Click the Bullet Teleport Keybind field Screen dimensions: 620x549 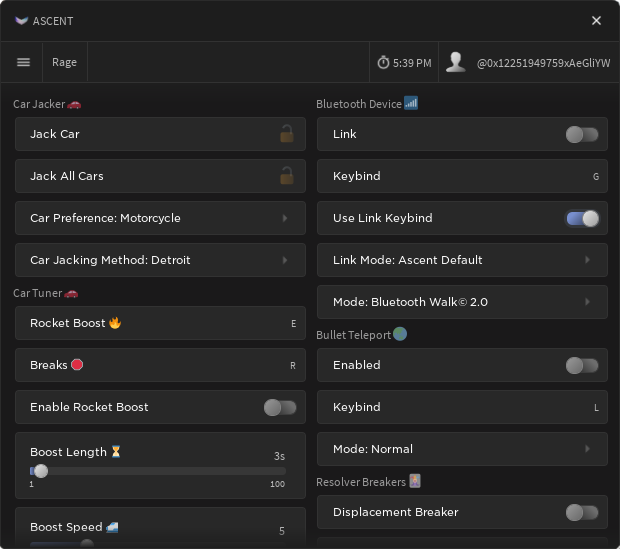point(462,407)
